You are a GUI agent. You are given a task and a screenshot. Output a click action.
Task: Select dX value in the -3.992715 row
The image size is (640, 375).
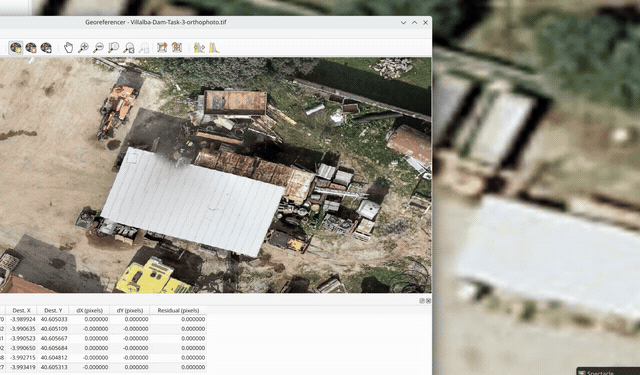coord(89,357)
